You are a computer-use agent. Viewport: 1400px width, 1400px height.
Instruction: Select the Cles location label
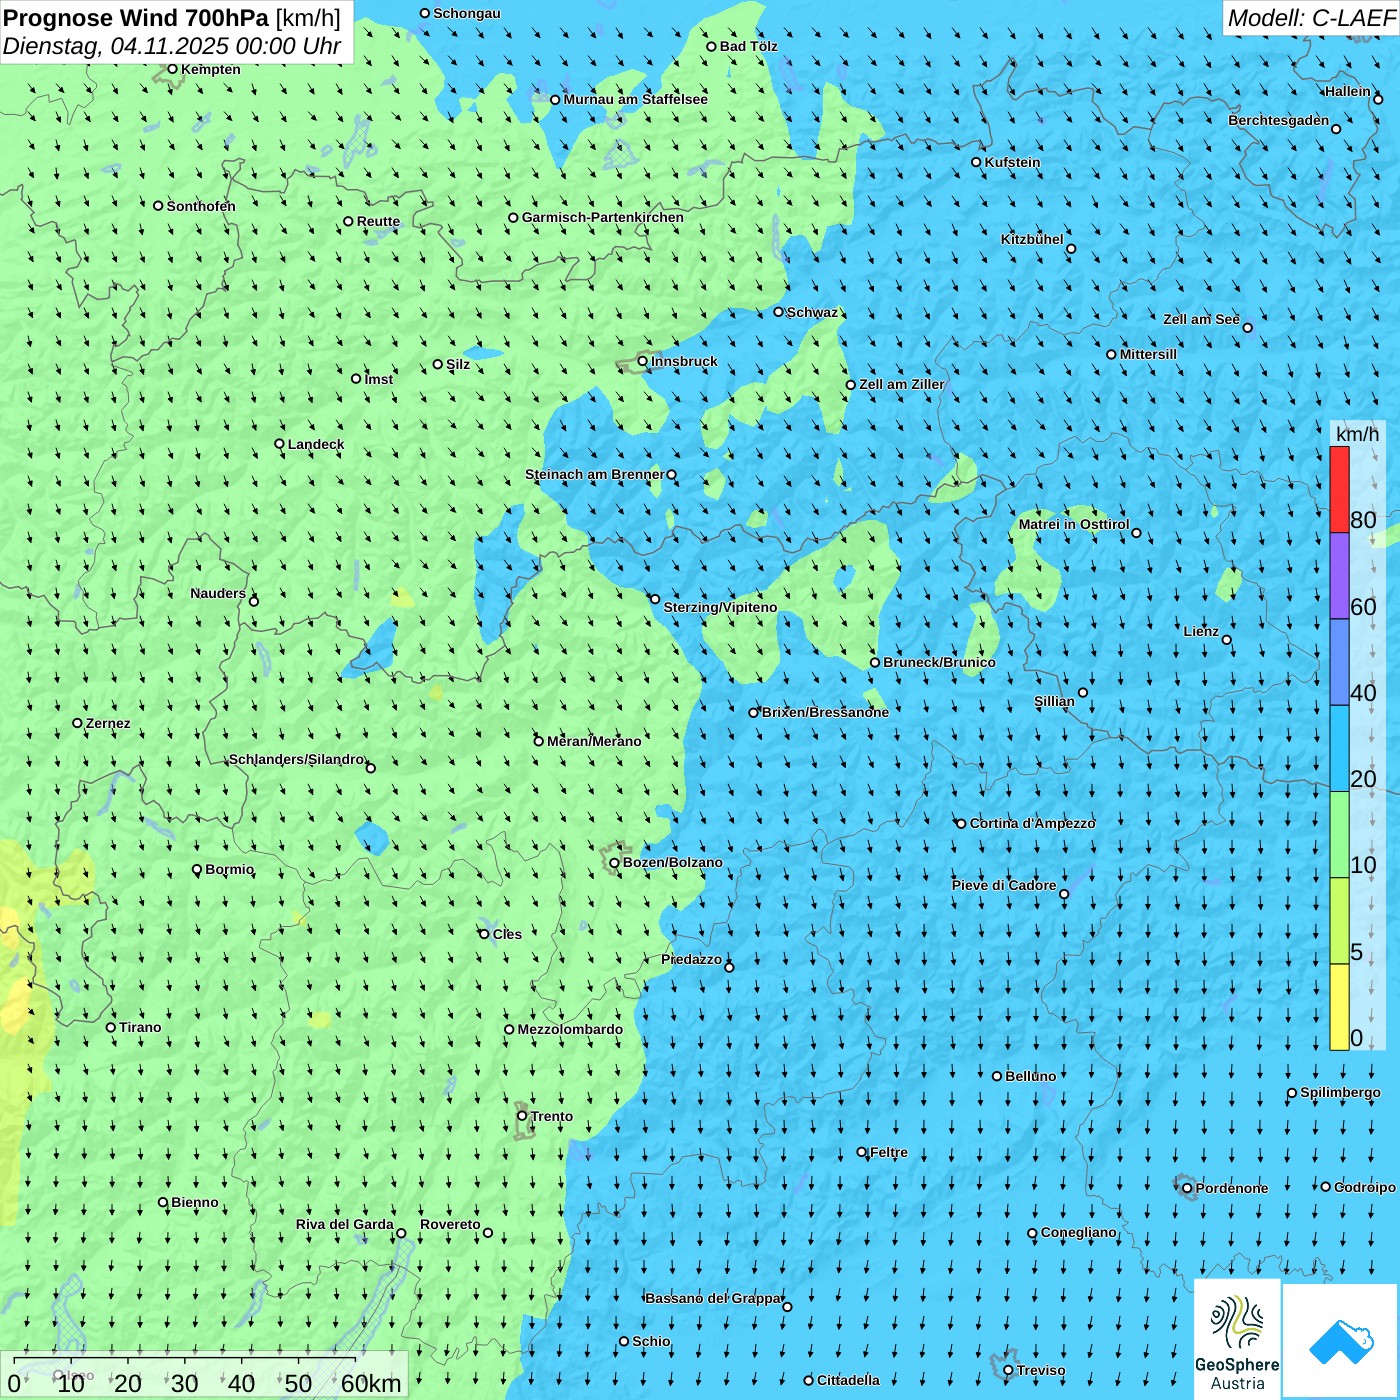coord(507,934)
